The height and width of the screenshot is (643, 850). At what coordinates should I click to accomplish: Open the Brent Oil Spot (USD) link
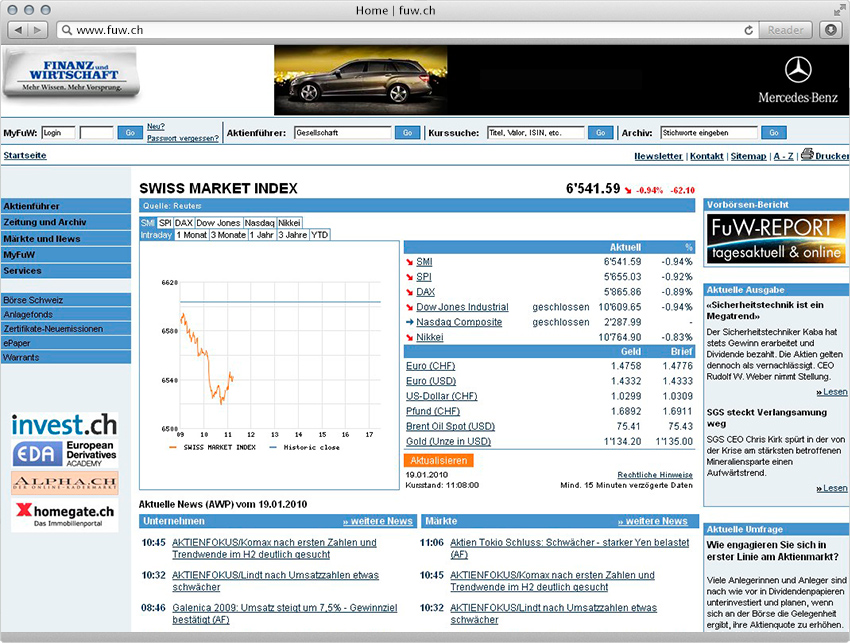(x=450, y=426)
